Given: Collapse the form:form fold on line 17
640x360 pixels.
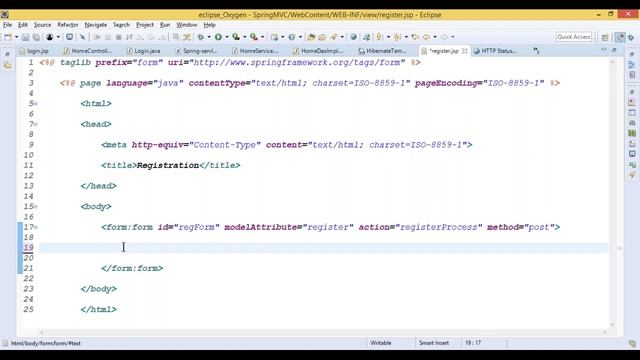Looking at the screenshot, I should point(36,227).
